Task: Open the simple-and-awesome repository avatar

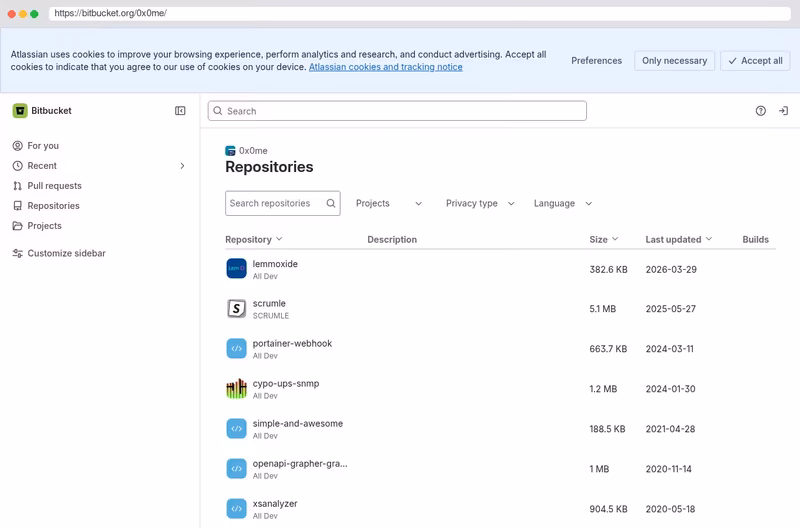Action: tap(236, 429)
